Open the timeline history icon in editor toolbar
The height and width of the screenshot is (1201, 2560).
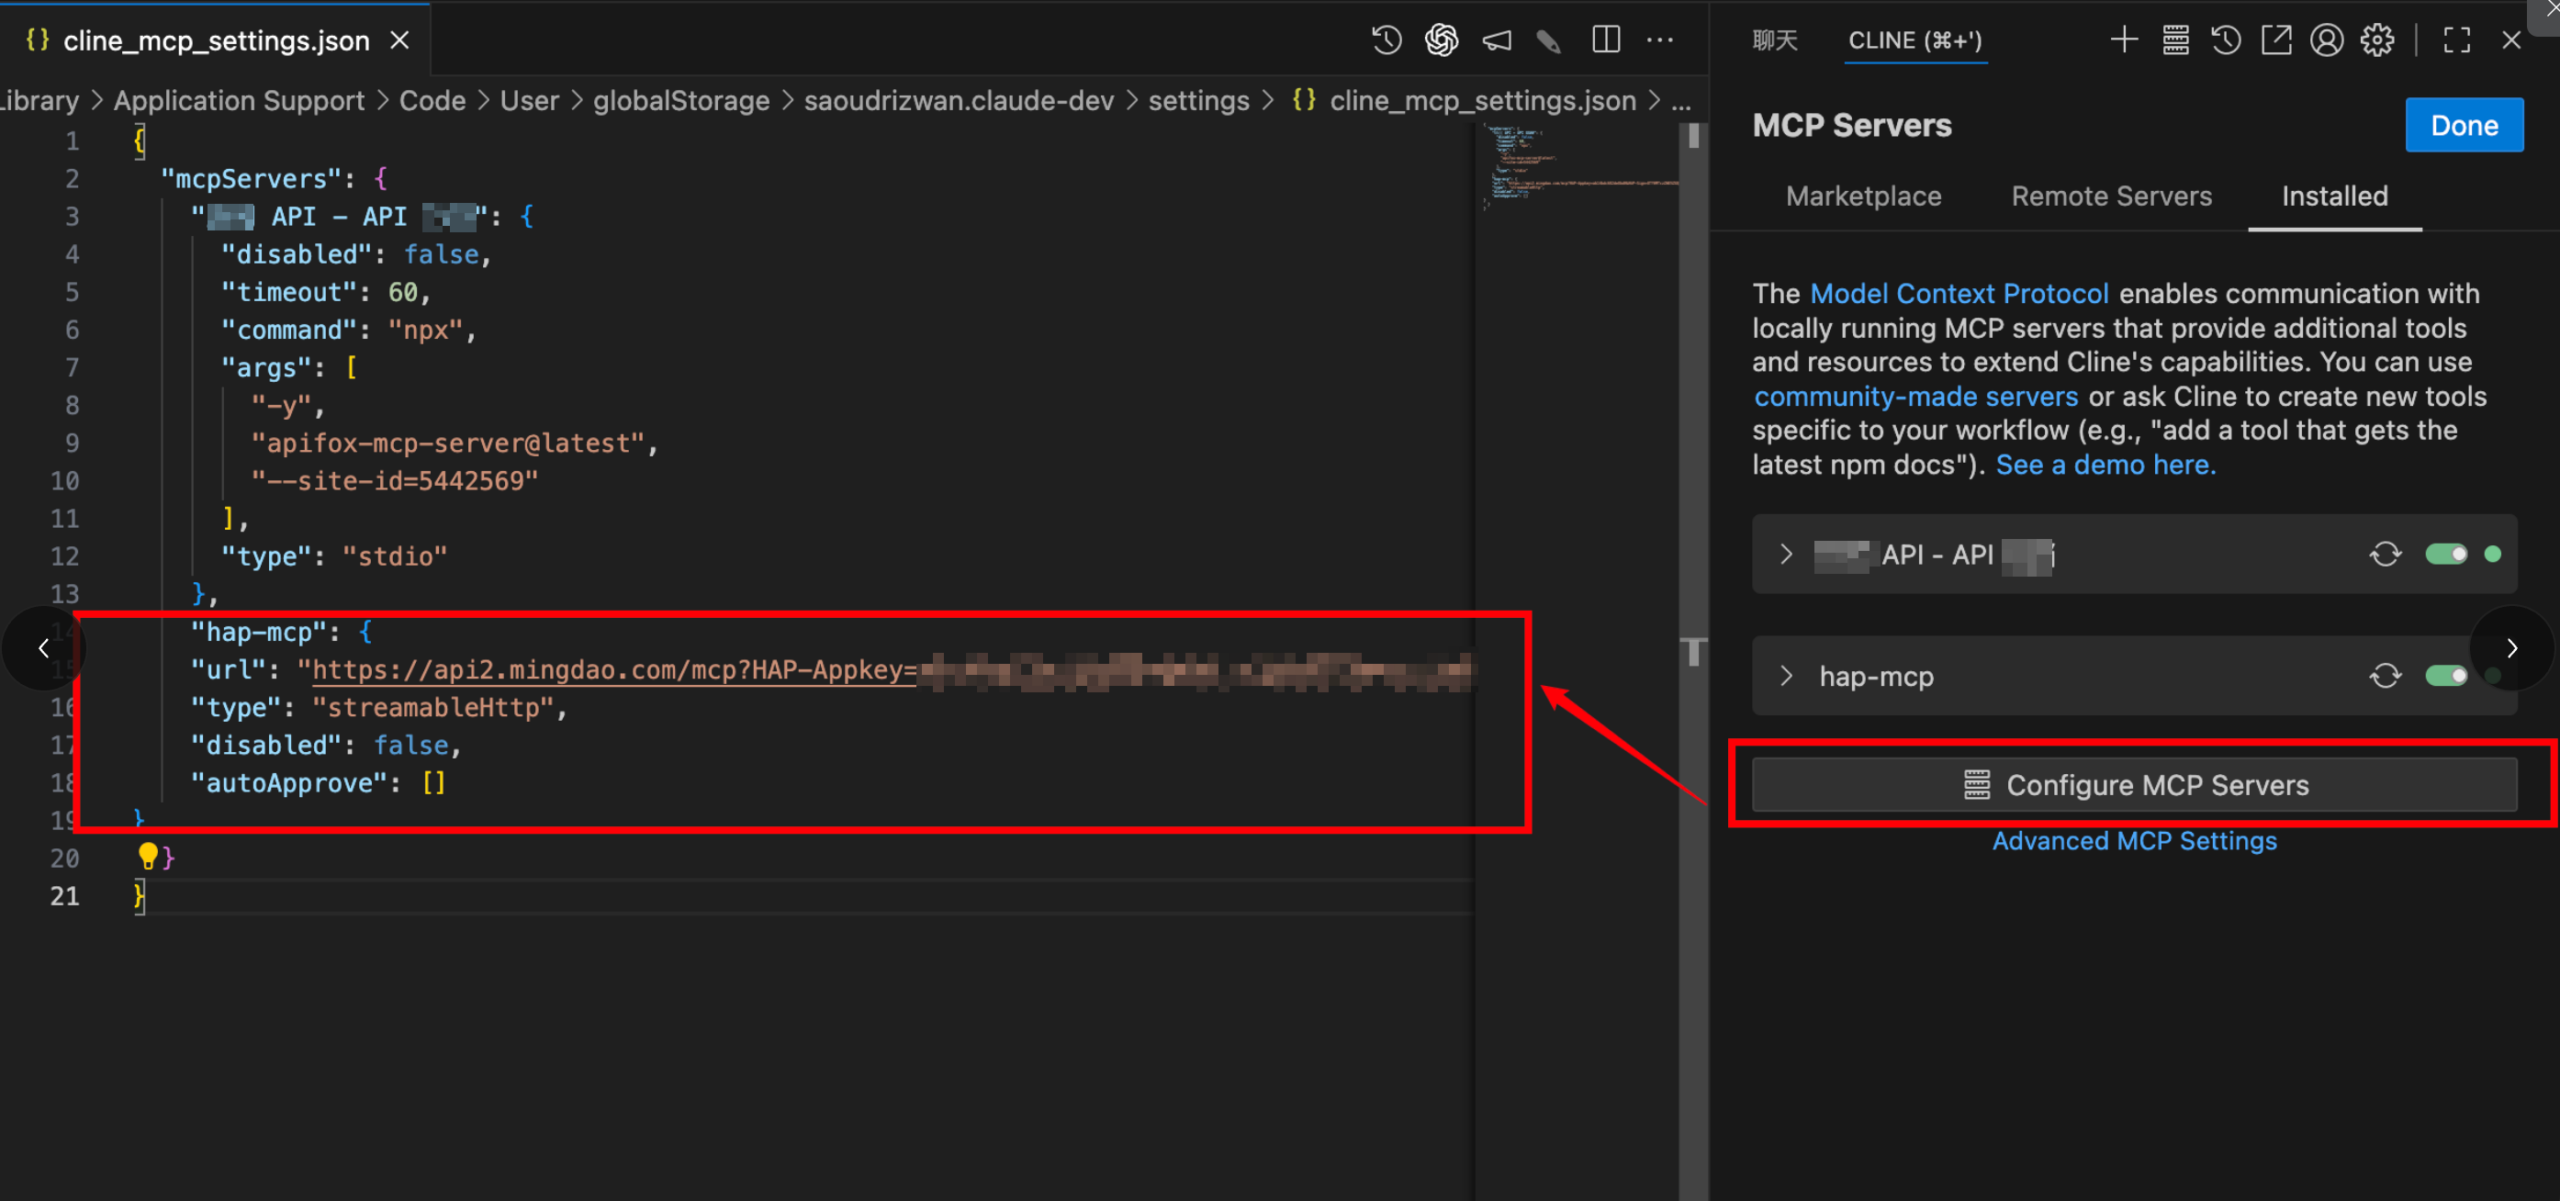point(1386,40)
